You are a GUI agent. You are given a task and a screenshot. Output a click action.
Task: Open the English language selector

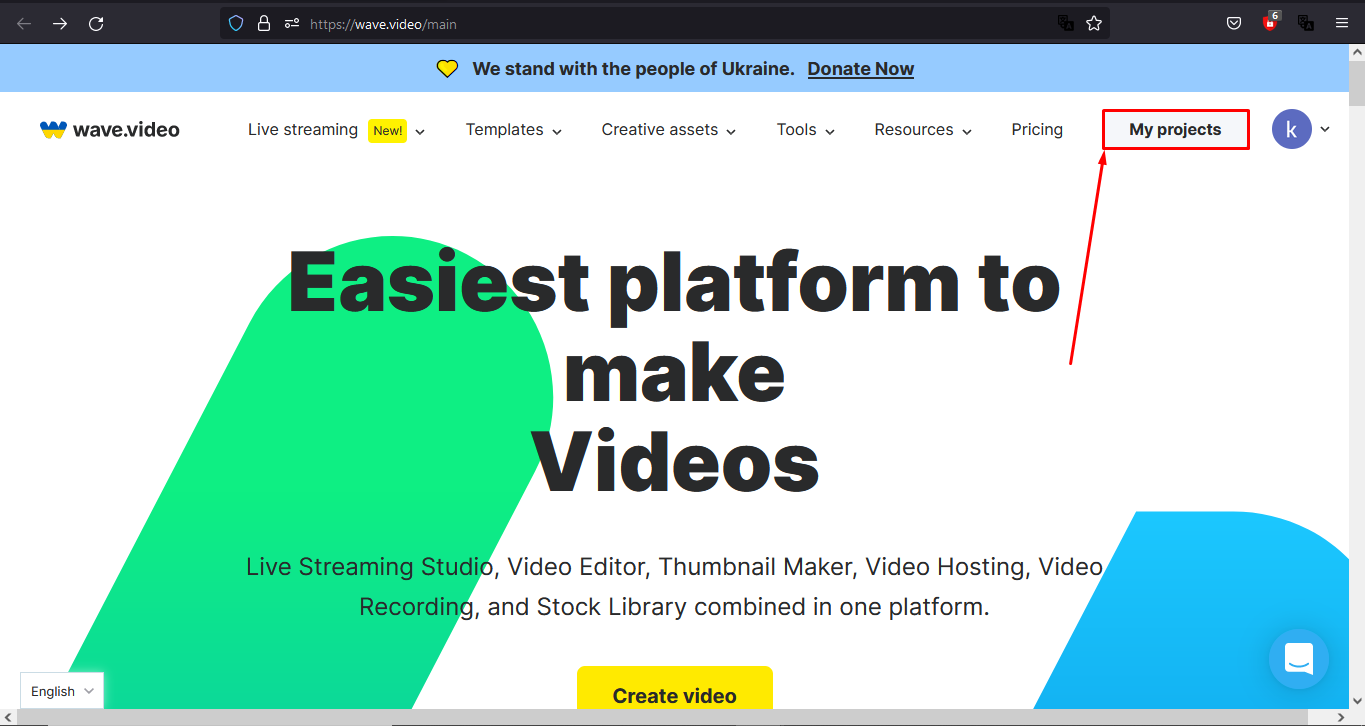click(62, 691)
